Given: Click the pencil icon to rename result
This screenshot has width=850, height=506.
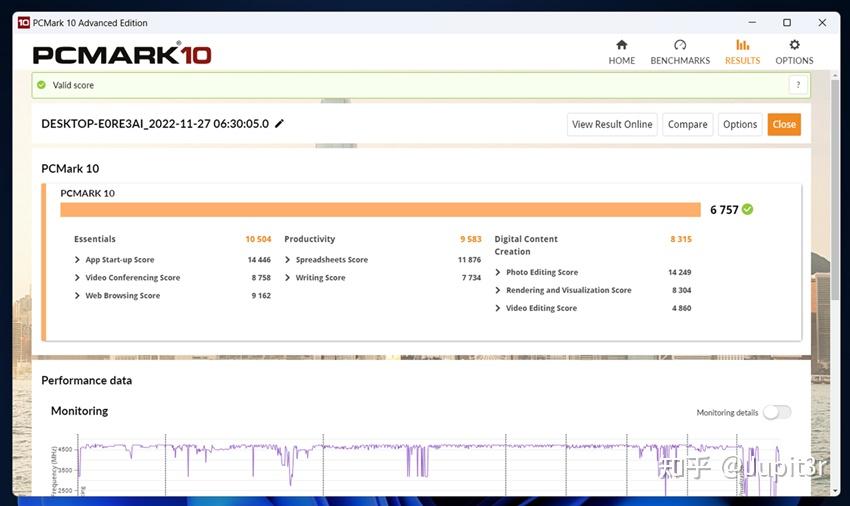Looking at the screenshot, I should point(279,124).
